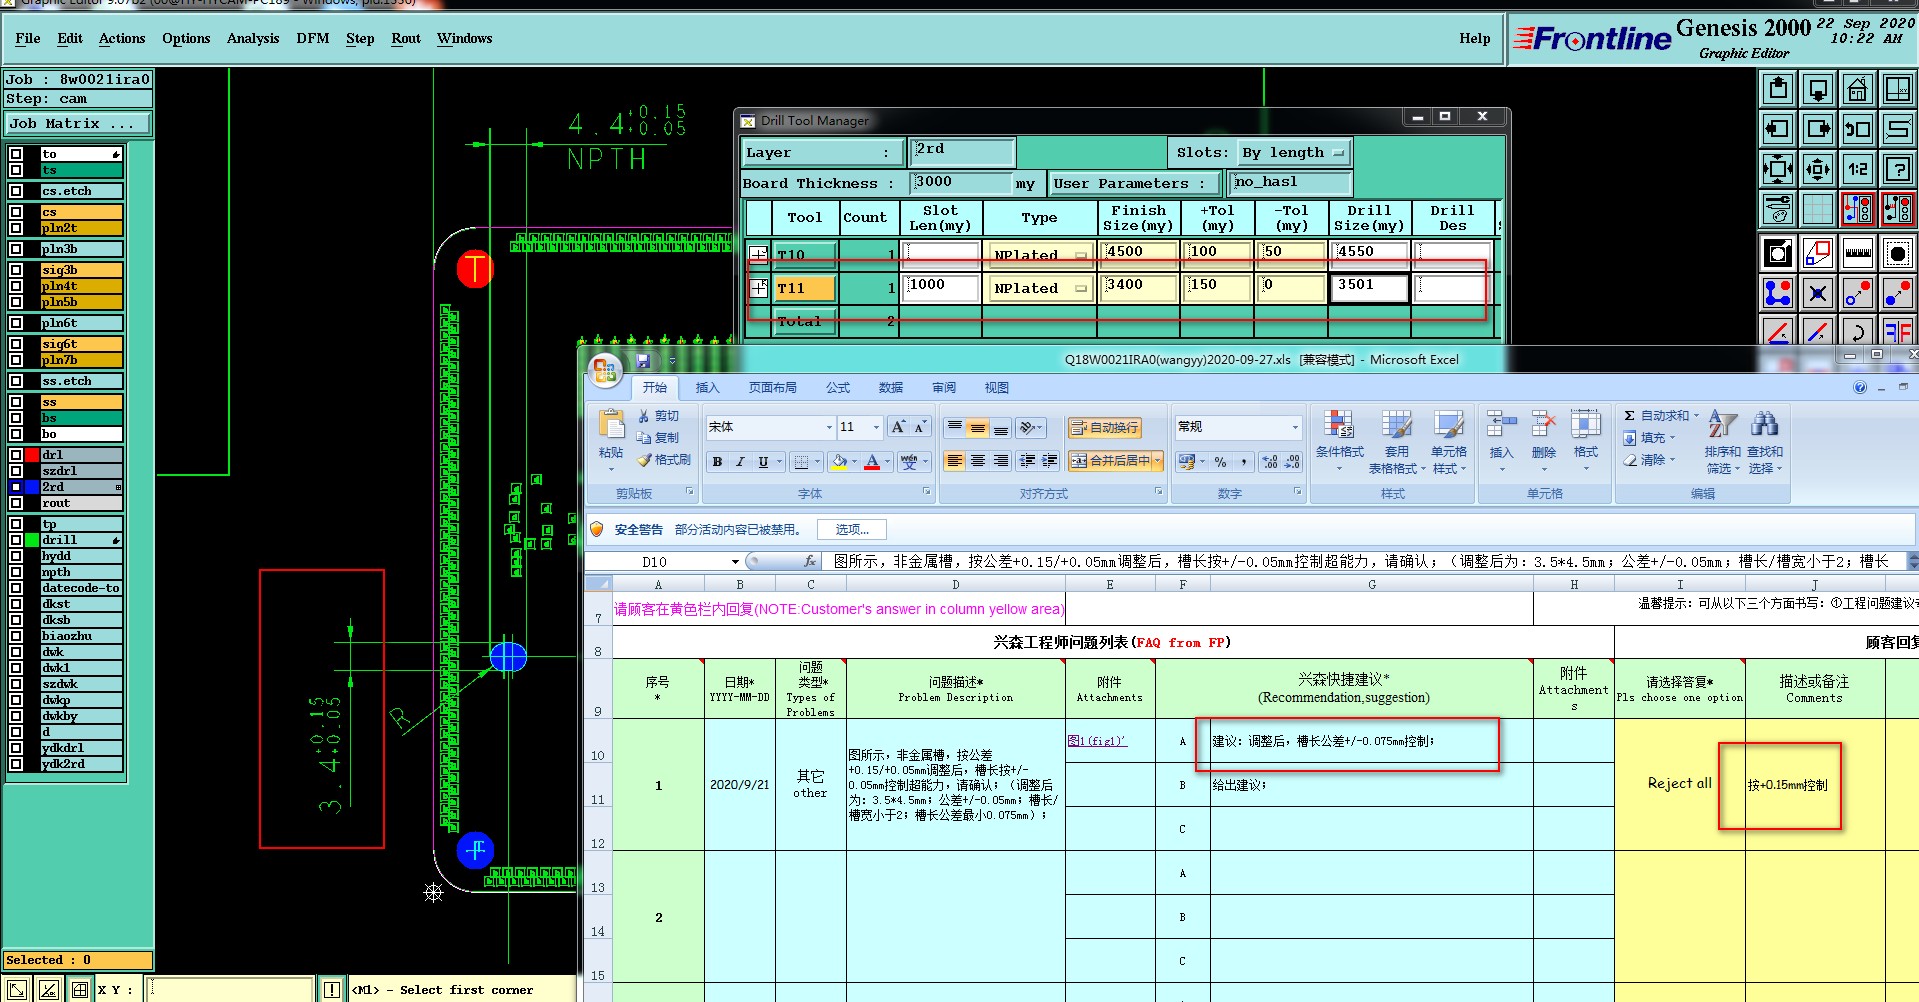Click the fill color yellow swatch button
The height and width of the screenshot is (1002, 1919).
[x=839, y=461]
